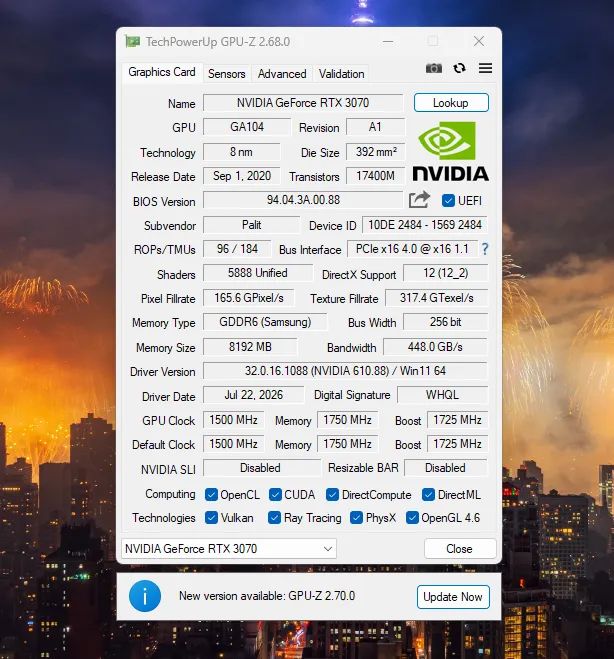The height and width of the screenshot is (659, 614).
Task: Click the GPU Clock row Boost 1725 MHz
Action: click(x=458, y=419)
